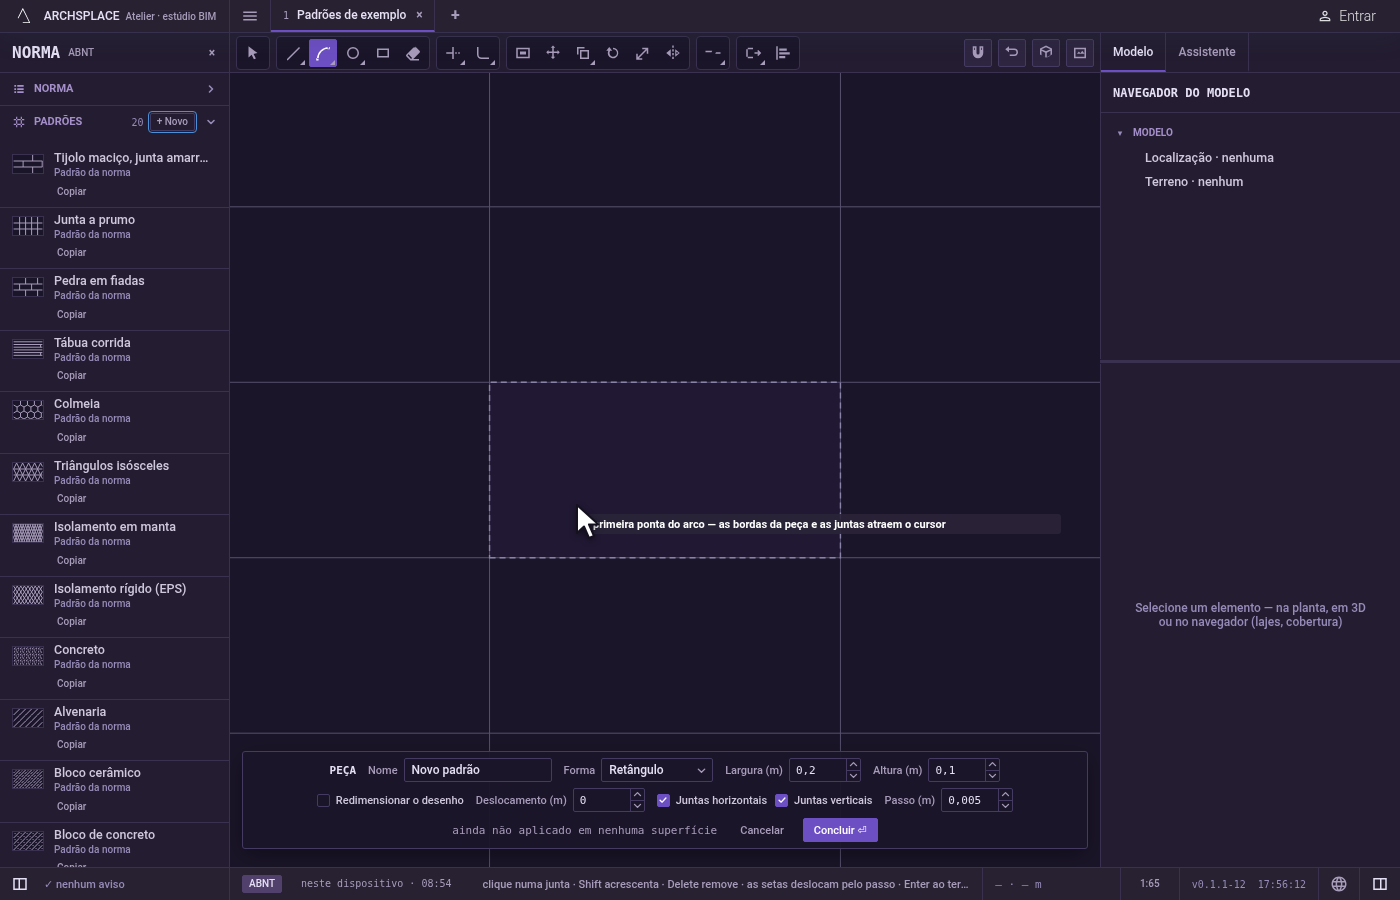
Task: Collapse the MODELO tree node
Action: [1120, 133]
